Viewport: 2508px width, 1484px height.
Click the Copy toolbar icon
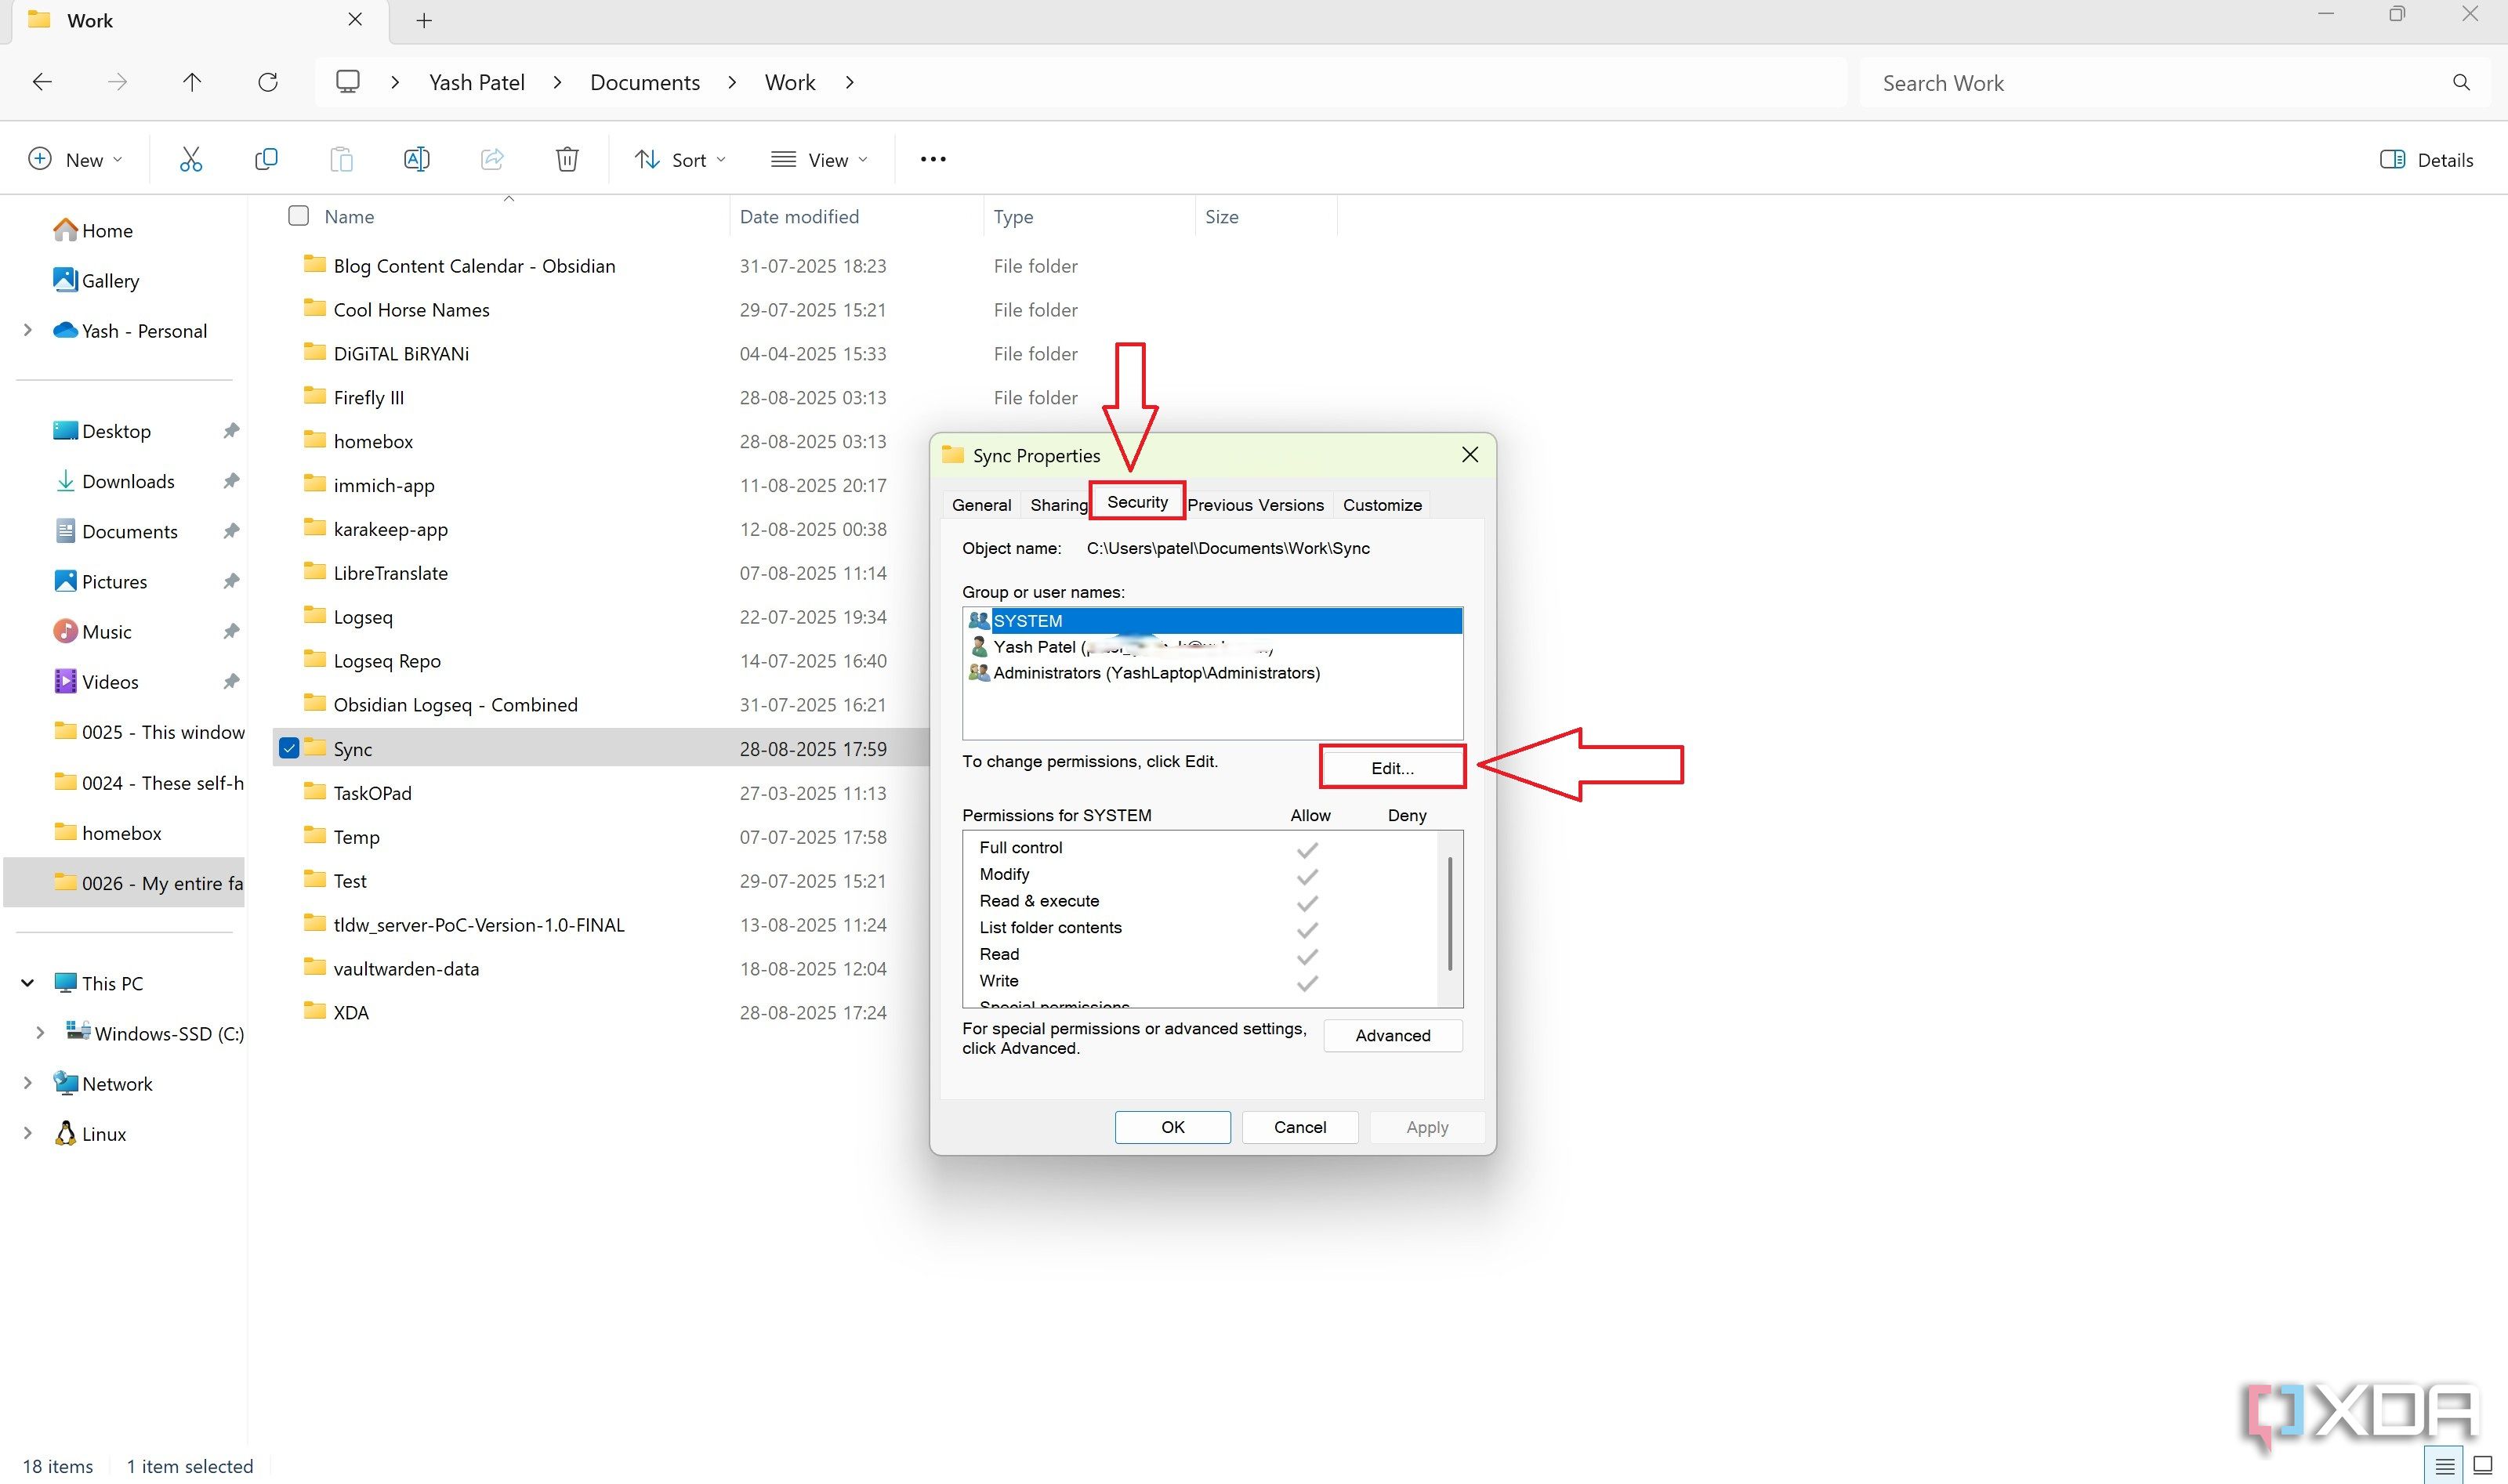pos(266,158)
